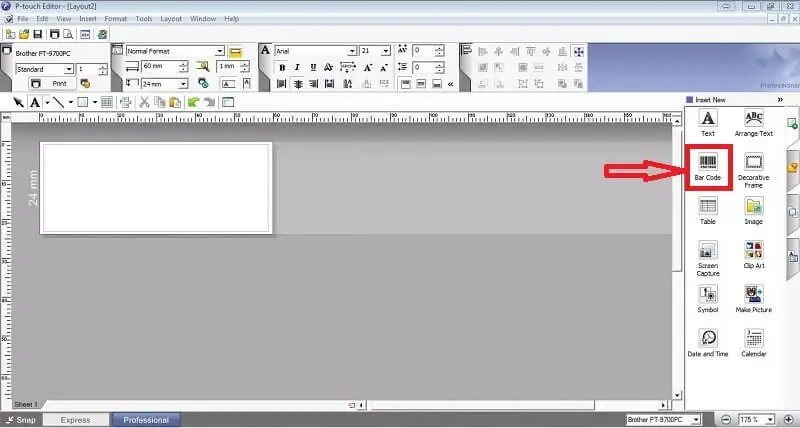Switch to the Express mode tab
The image size is (800, 428).
76,420
